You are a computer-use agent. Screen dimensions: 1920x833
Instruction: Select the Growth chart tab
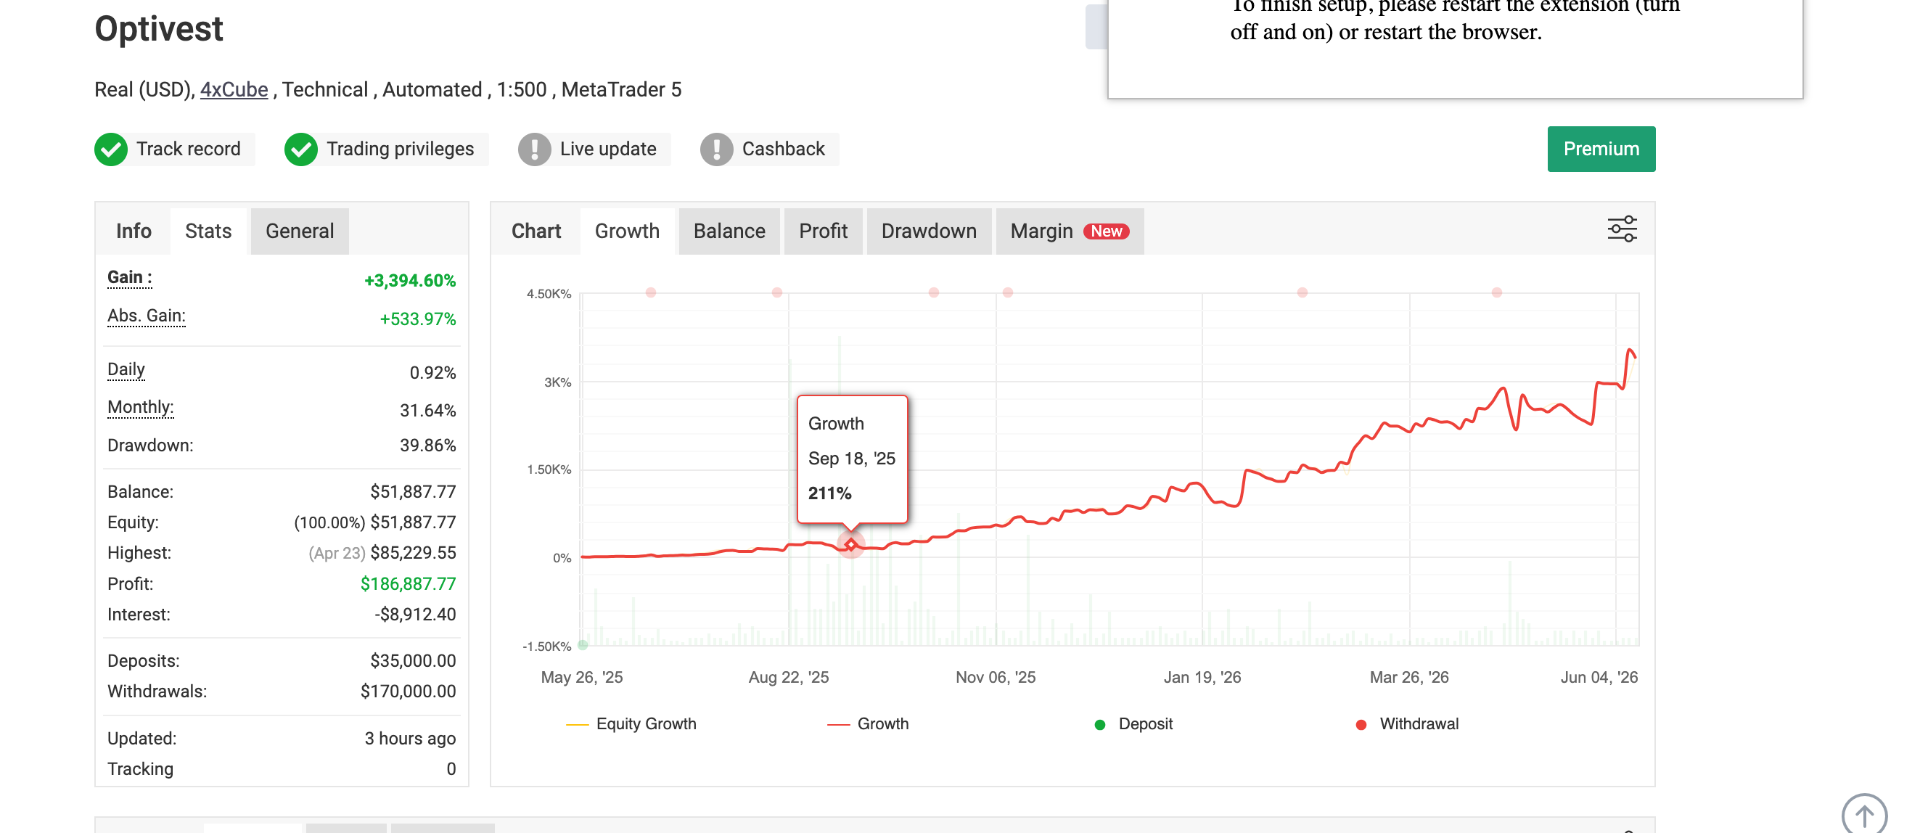click(x=627, y=231)
